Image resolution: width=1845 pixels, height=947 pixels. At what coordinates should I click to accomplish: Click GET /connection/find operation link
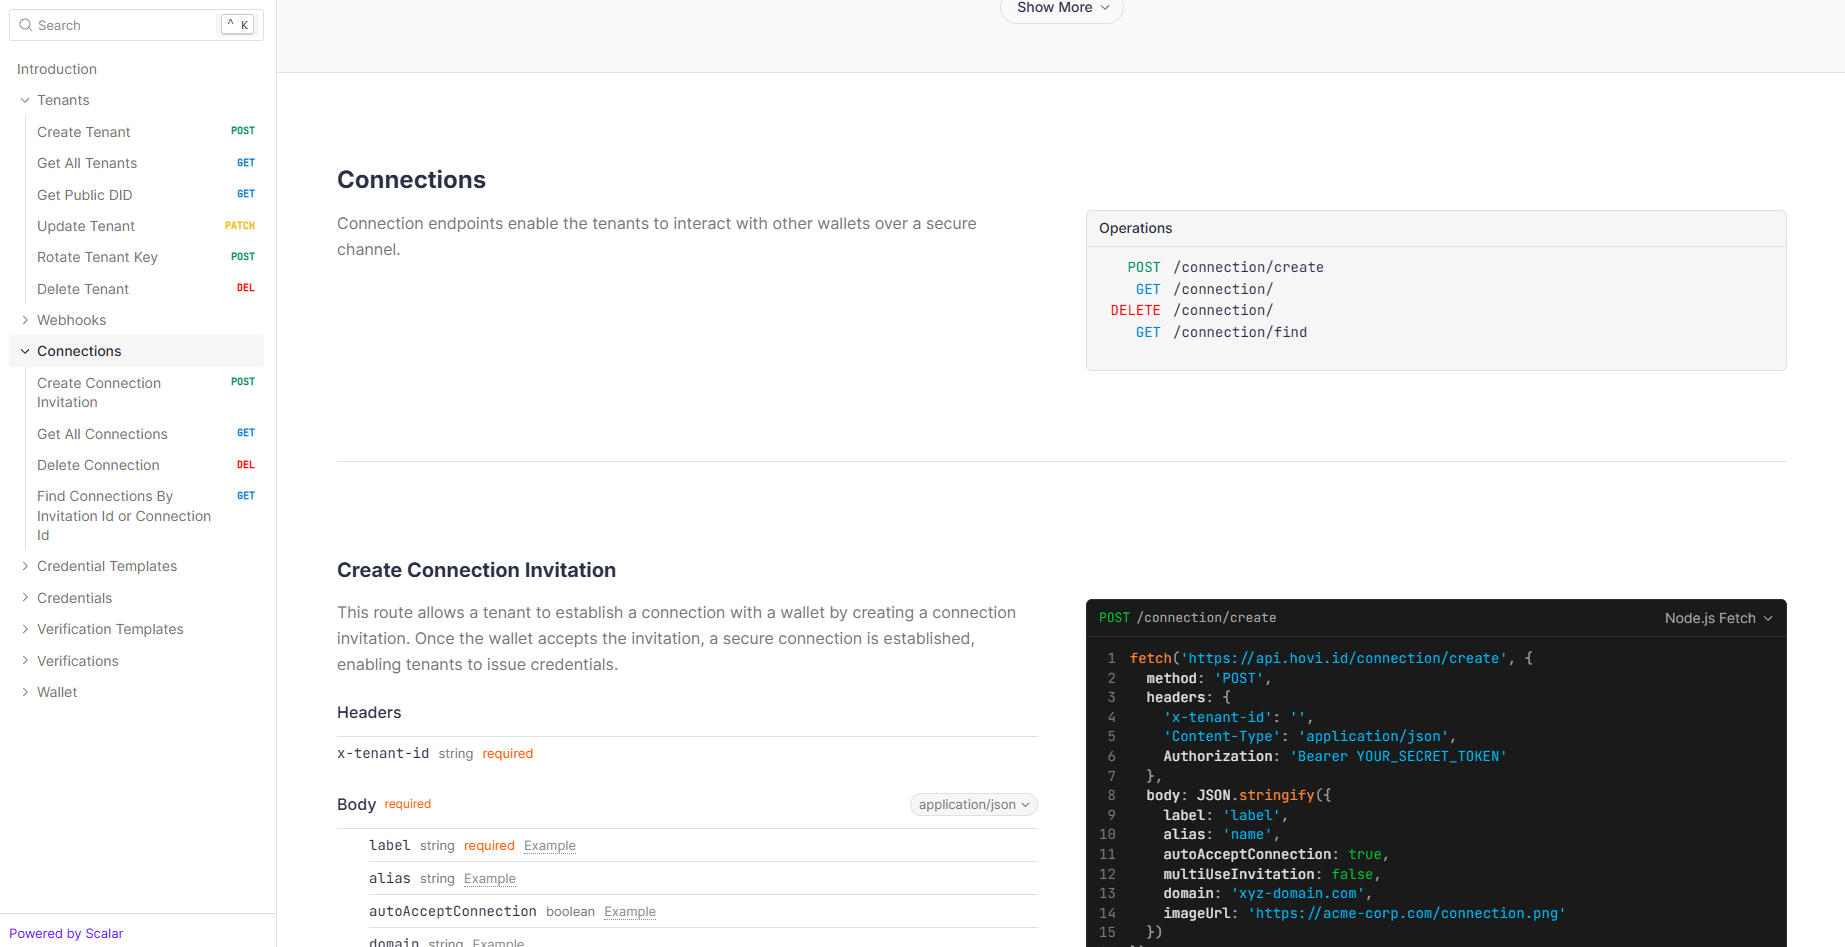(1239, 332)
